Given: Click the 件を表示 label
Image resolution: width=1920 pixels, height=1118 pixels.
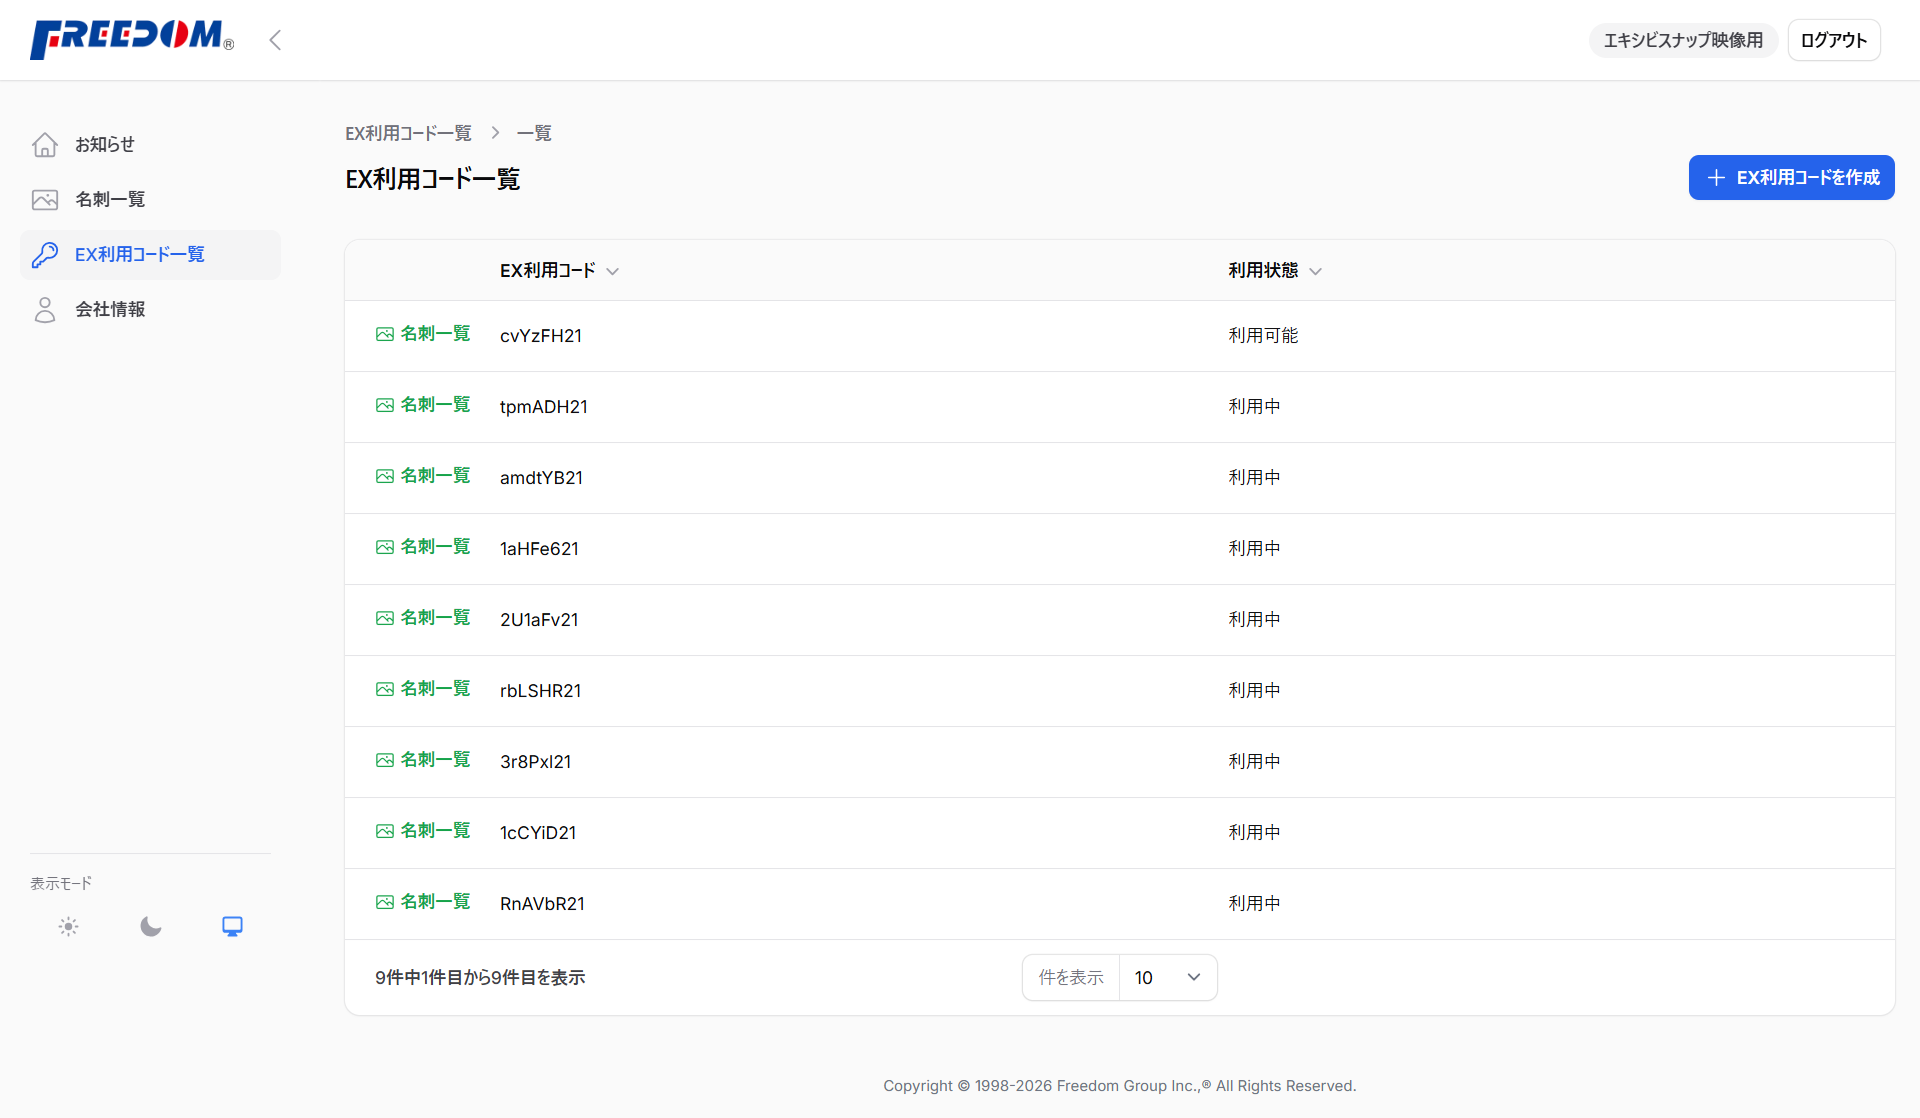Looking at the screenshot, I should 1071,977.
